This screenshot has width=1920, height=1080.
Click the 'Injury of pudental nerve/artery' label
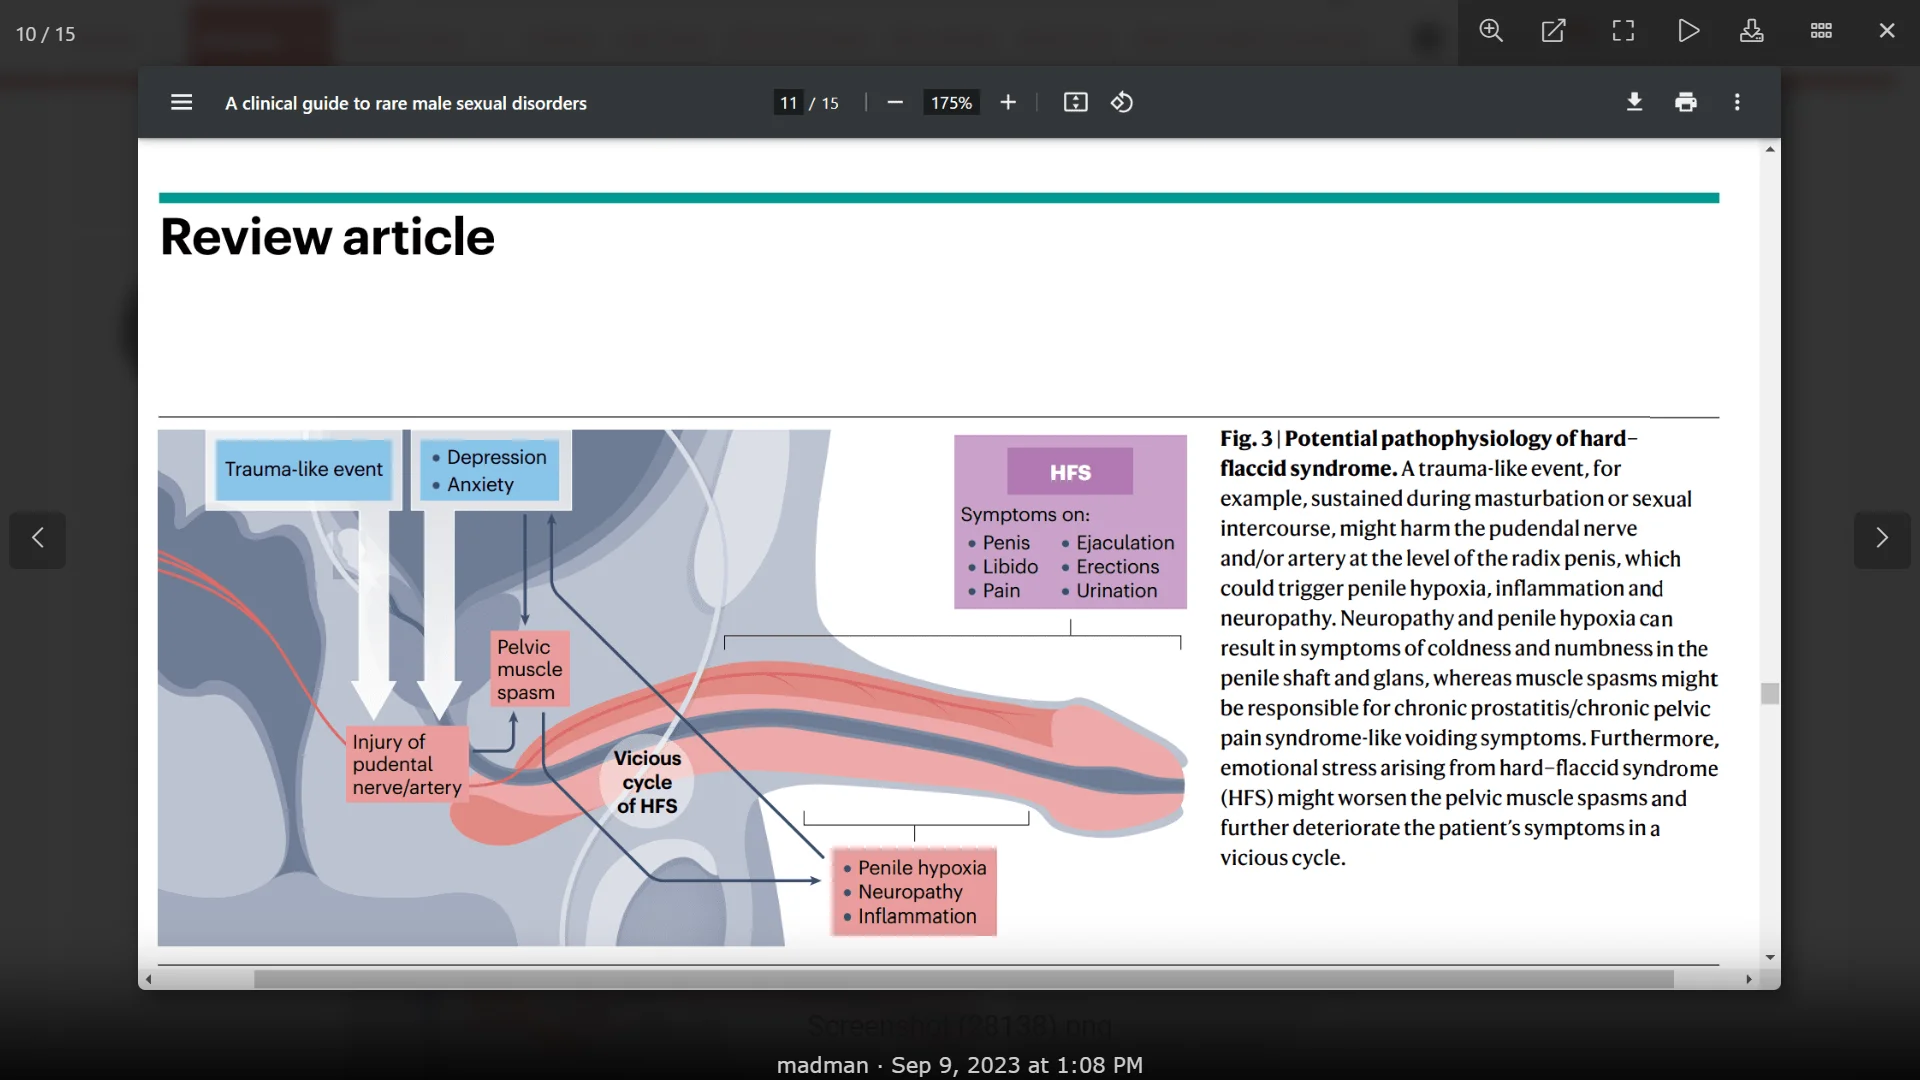pyautogui.click(x=407, y=764)
